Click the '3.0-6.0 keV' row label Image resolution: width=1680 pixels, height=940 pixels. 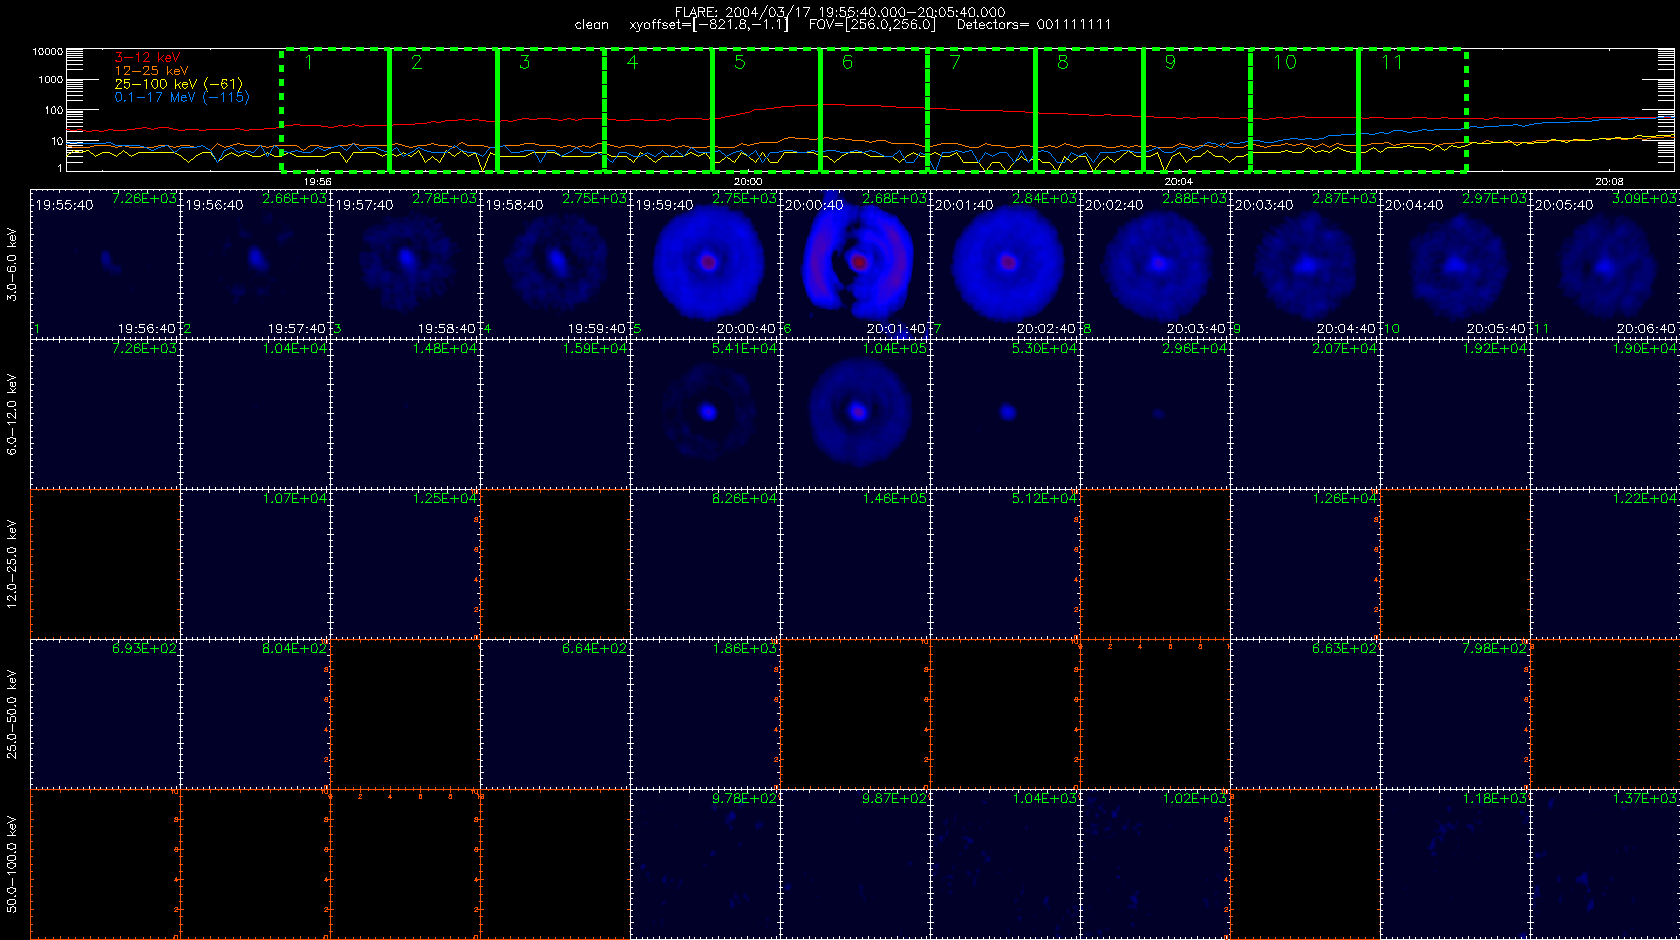pos(12,264)
